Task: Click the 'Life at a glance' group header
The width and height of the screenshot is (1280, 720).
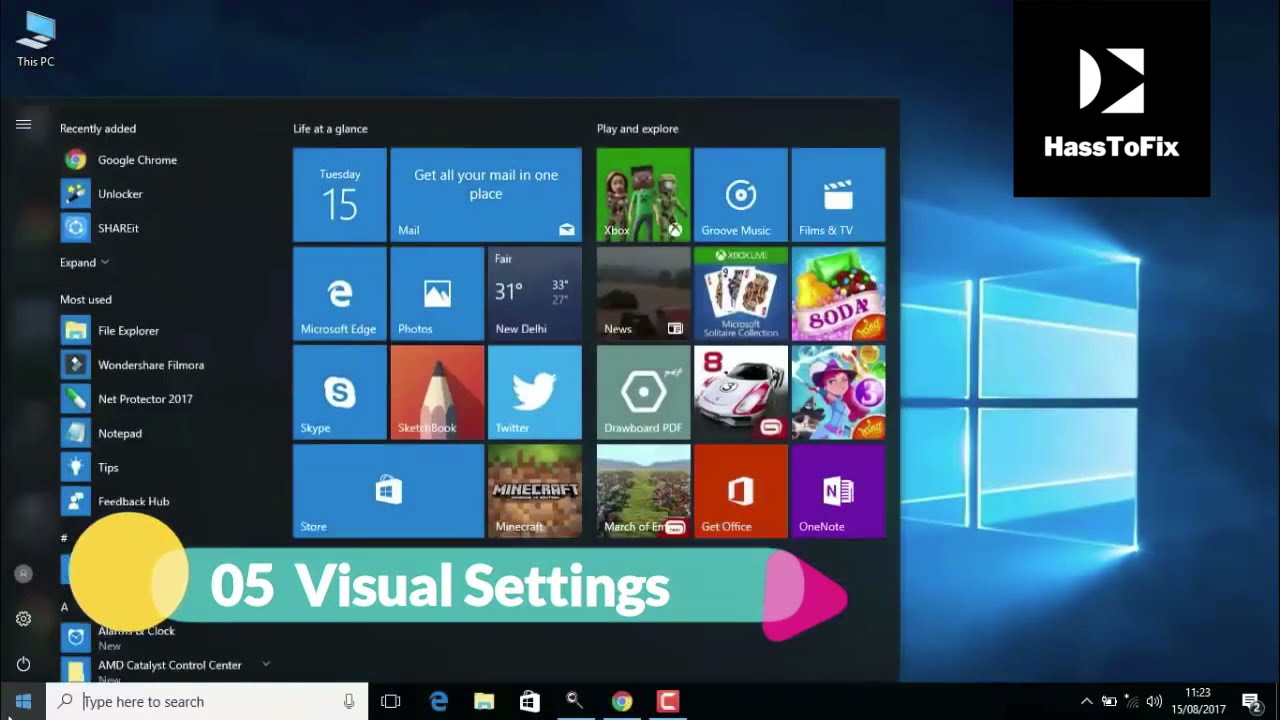Action: (x=330, y=129)
